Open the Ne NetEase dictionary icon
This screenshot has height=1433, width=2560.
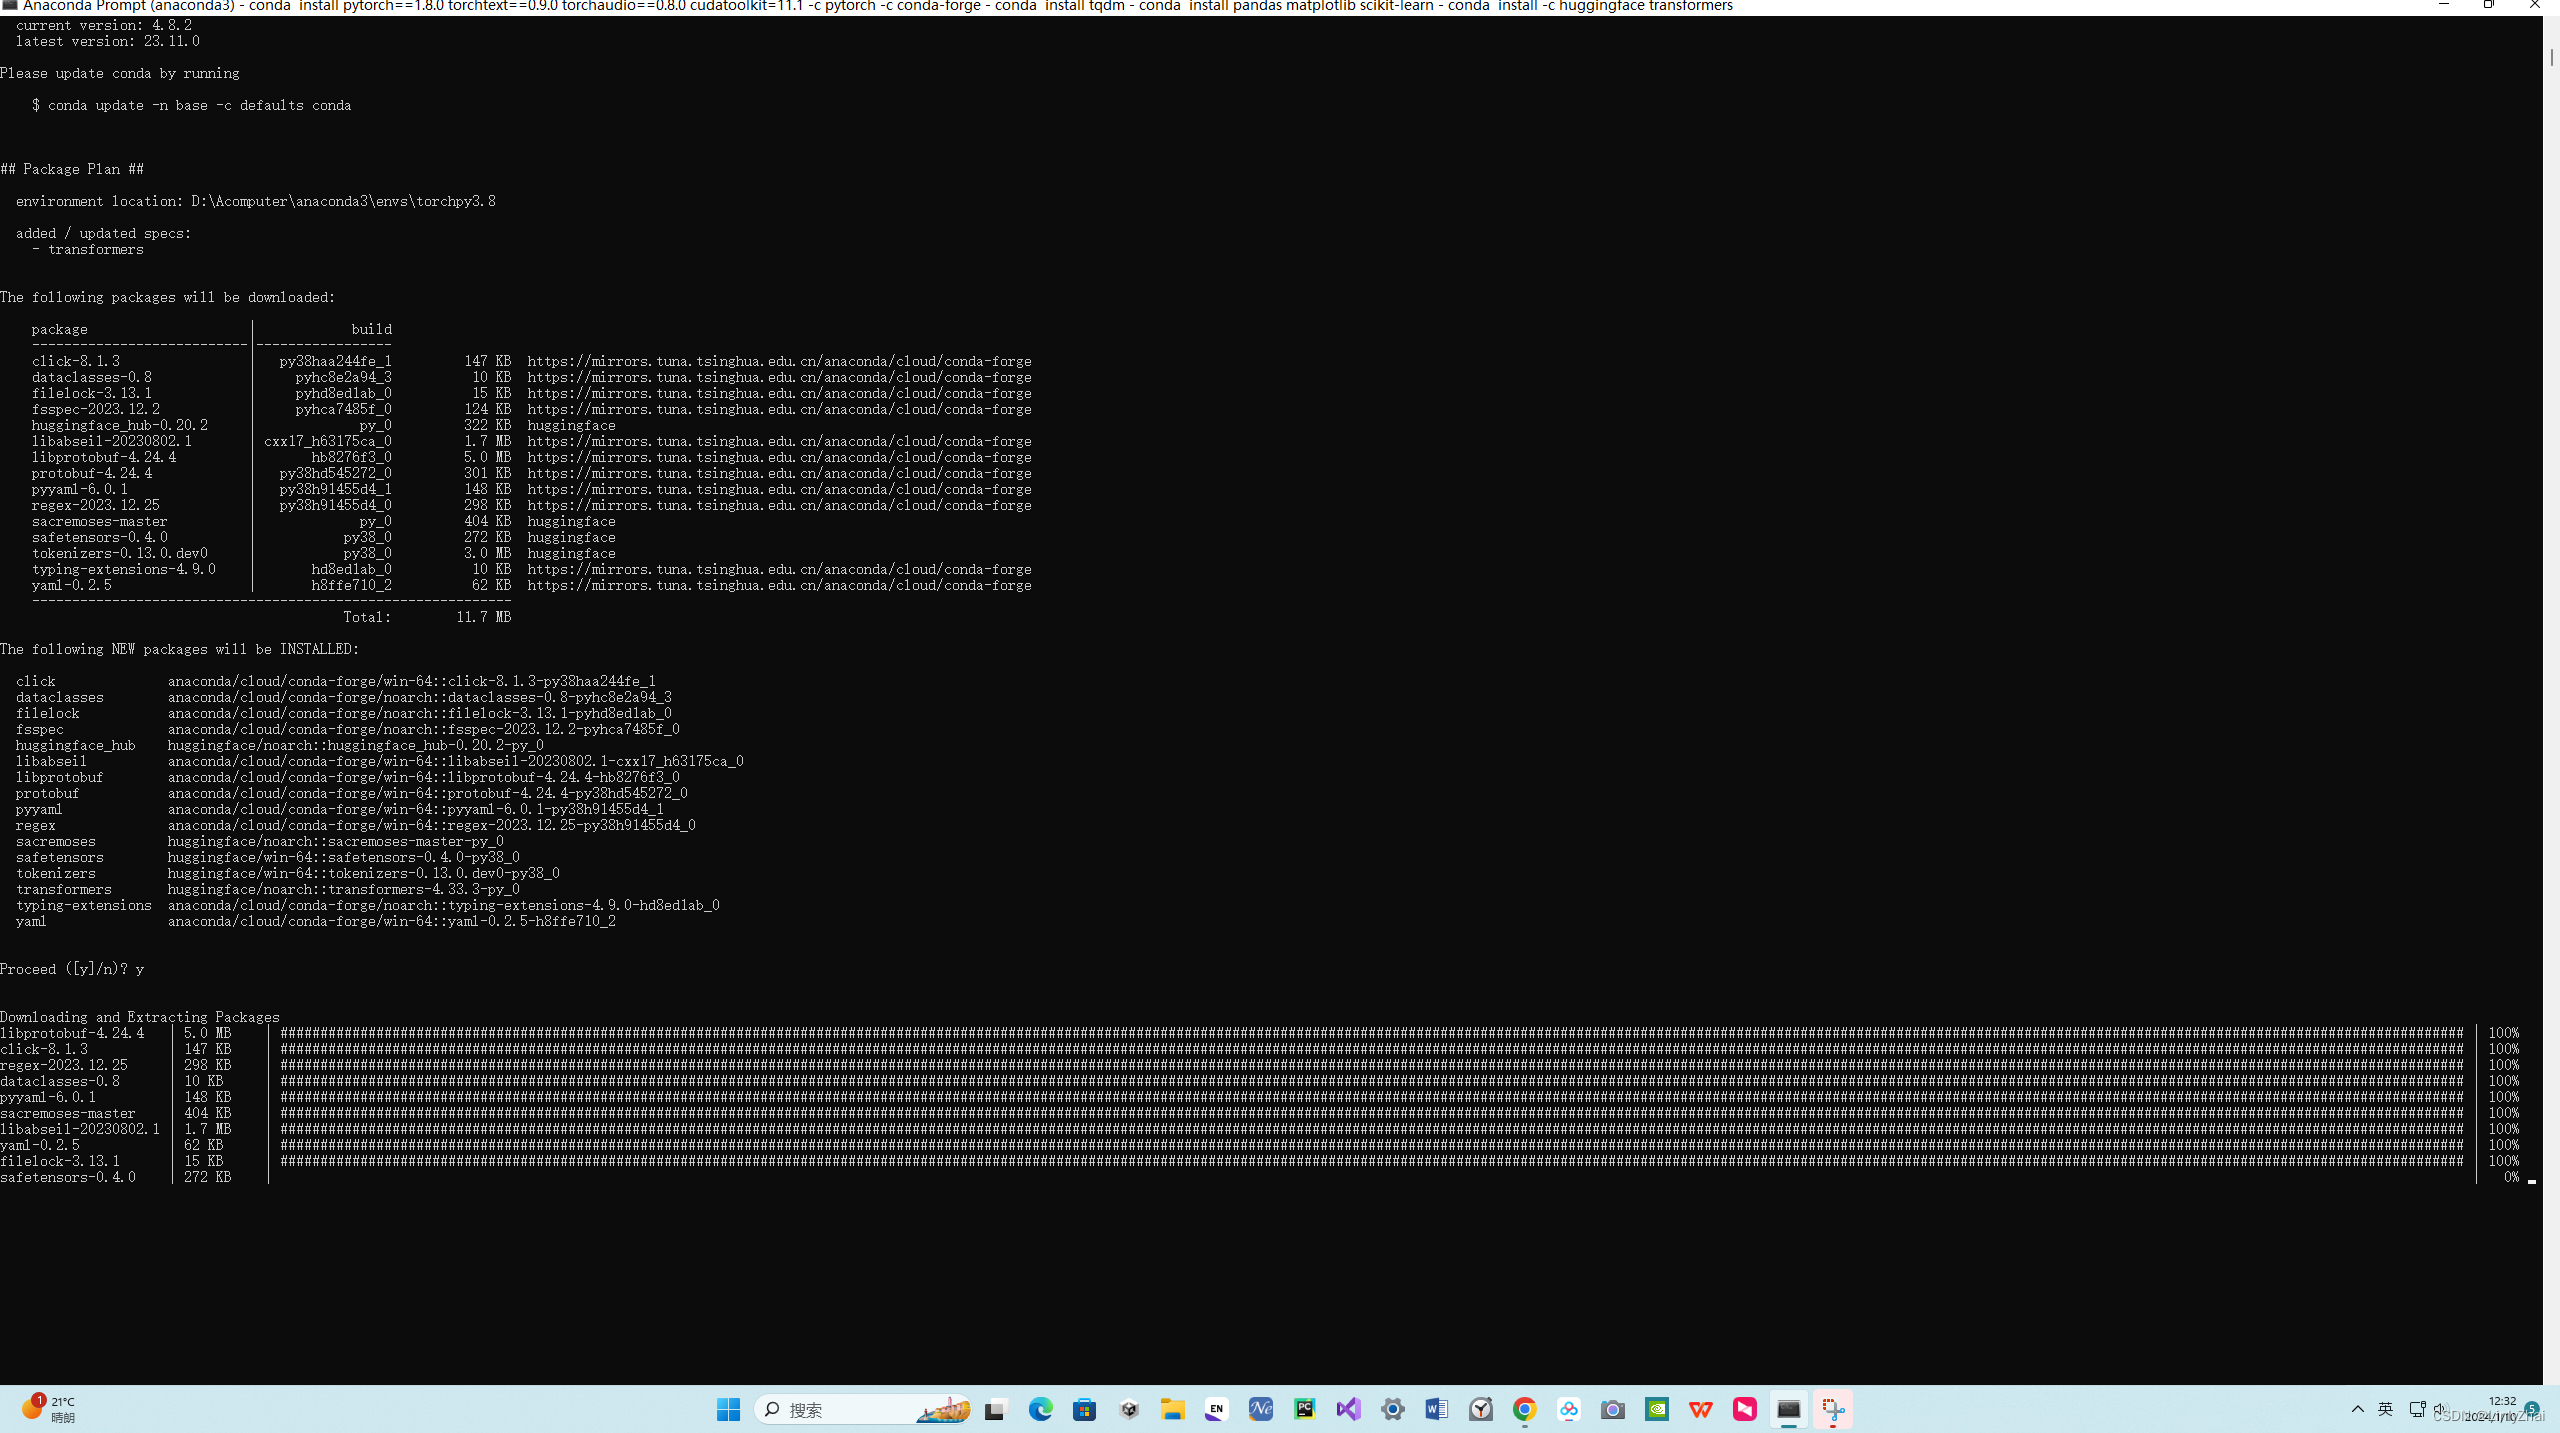click(1260, 1409)
